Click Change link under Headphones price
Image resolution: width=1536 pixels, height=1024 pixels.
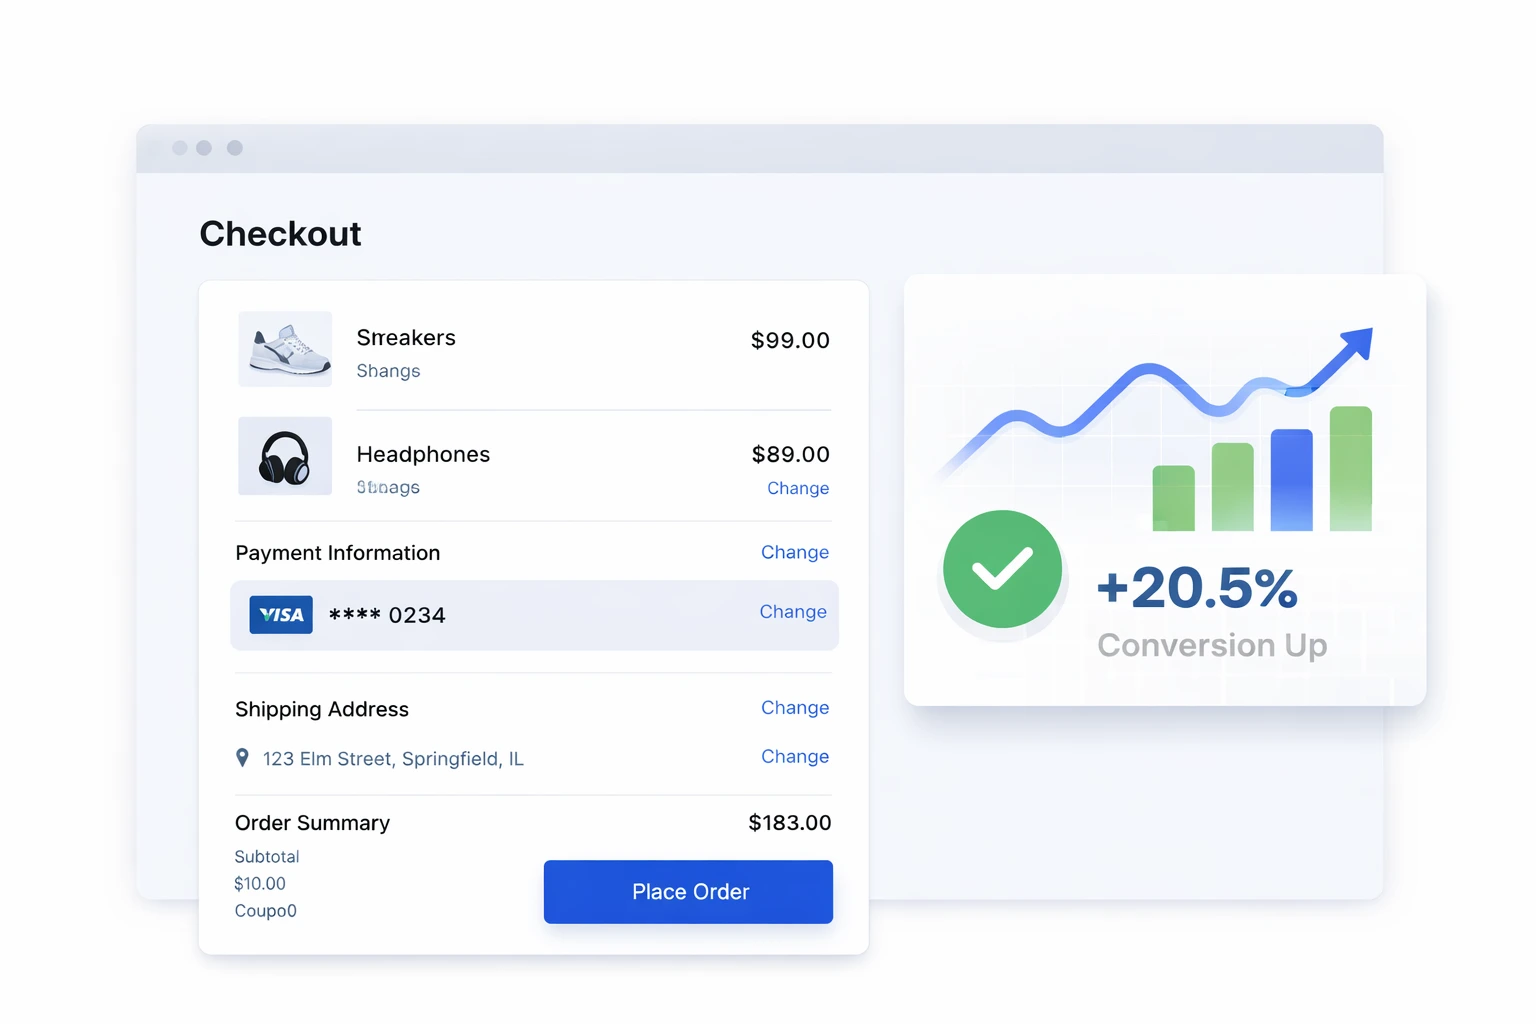[798, 488]
